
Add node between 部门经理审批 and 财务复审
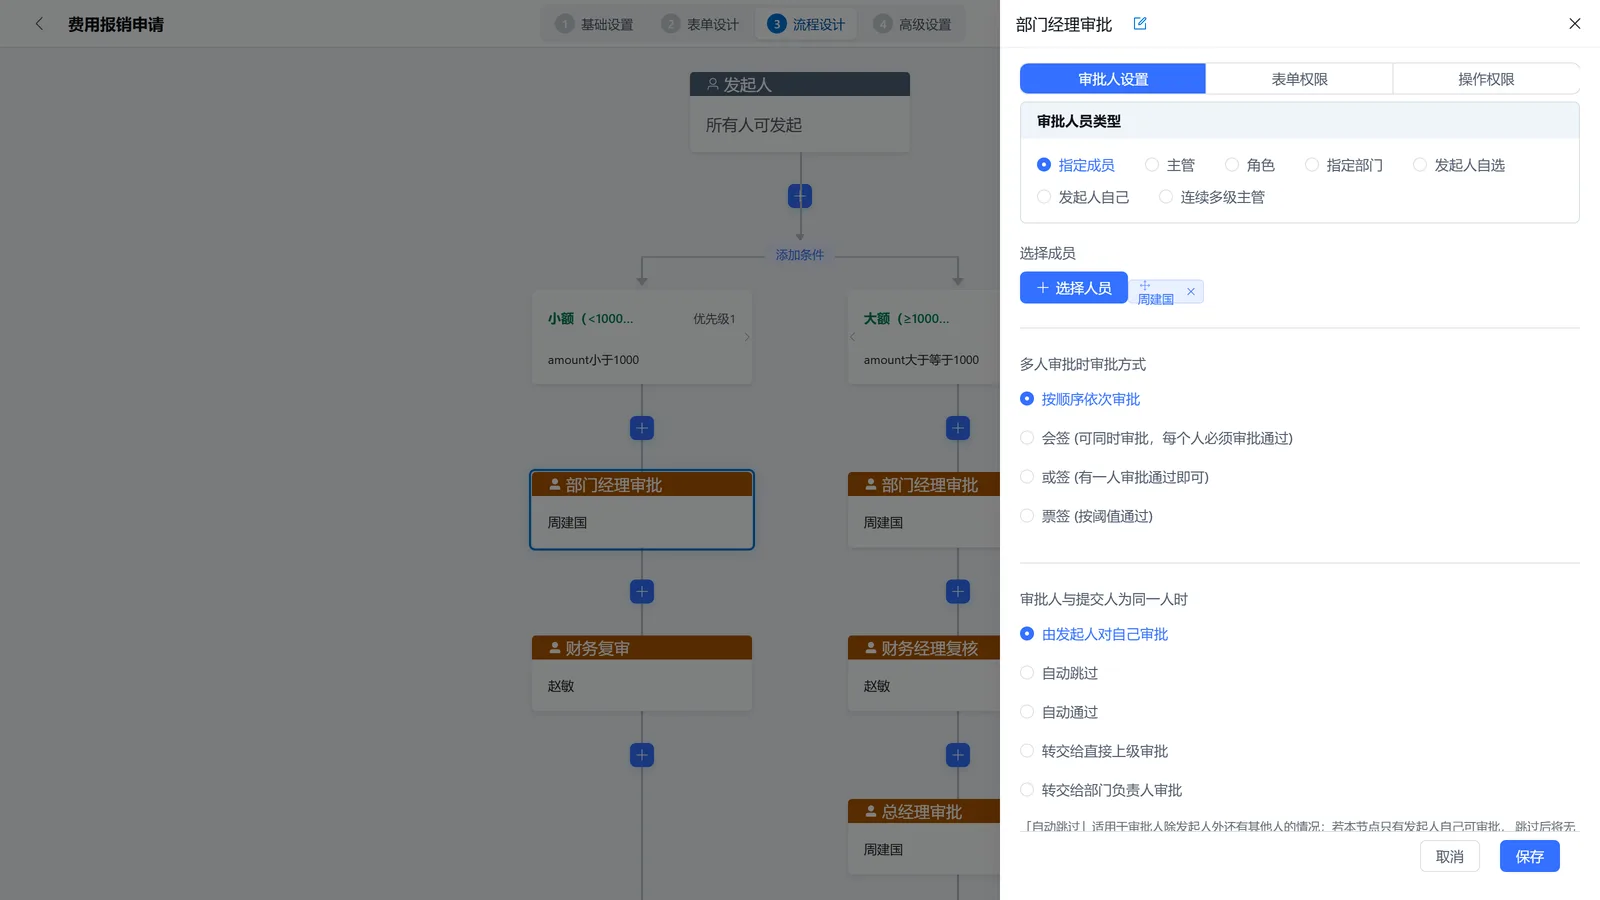642,591
